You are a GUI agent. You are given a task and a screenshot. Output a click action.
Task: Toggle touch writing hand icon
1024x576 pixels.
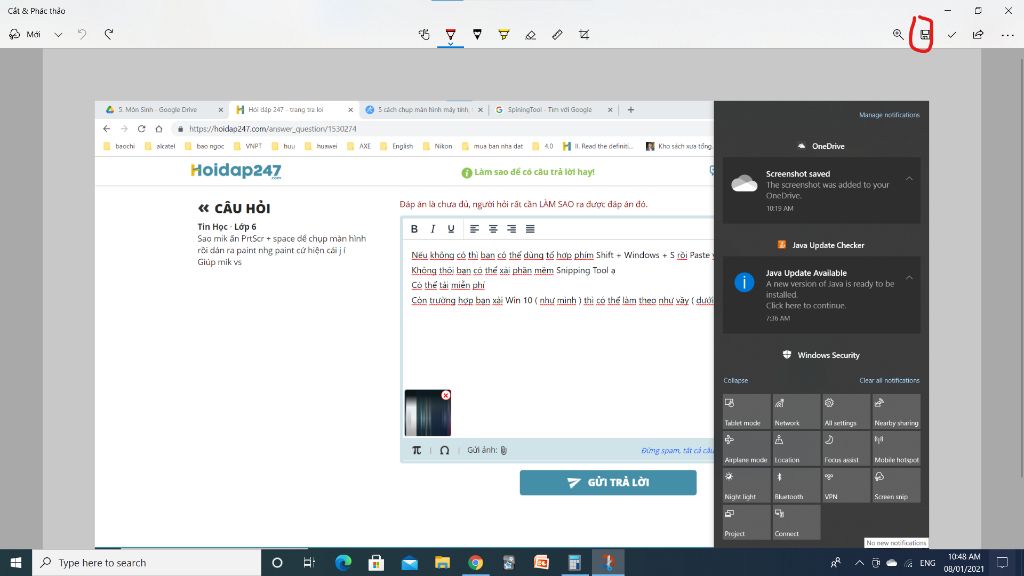coord(424,35)
